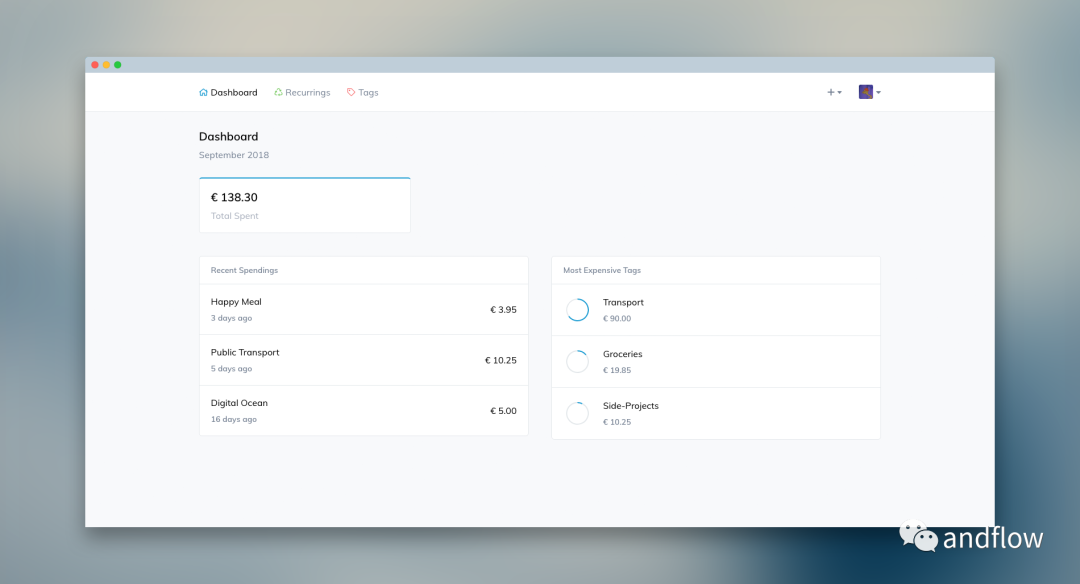Viewport: 1080px width, 584px height.
Task: Click the Side-Projects progress circle icon
Action: coord(577,413)
